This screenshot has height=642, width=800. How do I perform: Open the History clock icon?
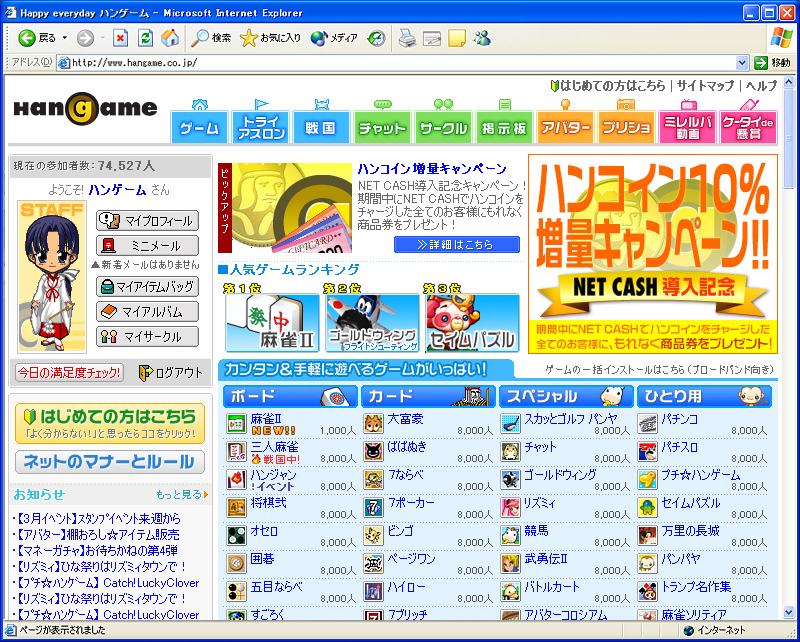pos(377,38)
